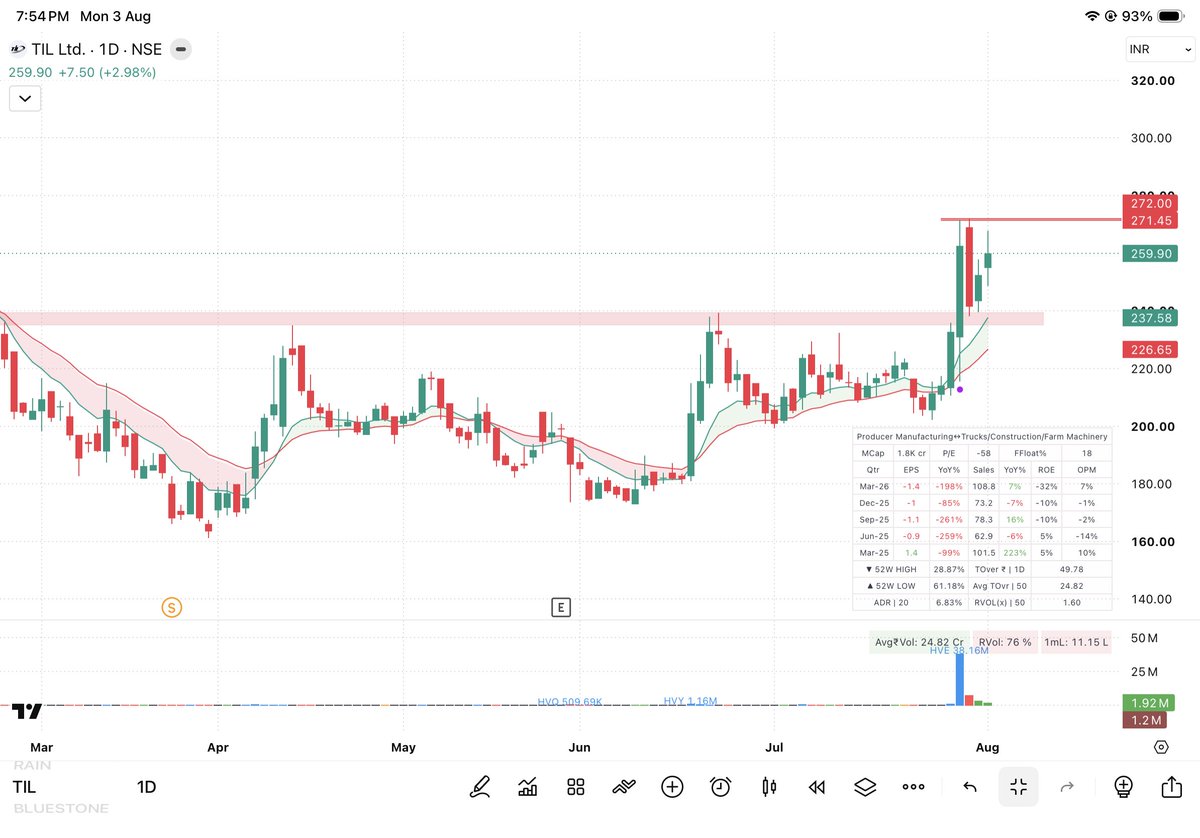Share the chart using the share icon
The image size is (1200, 838).
point(1171,786)
